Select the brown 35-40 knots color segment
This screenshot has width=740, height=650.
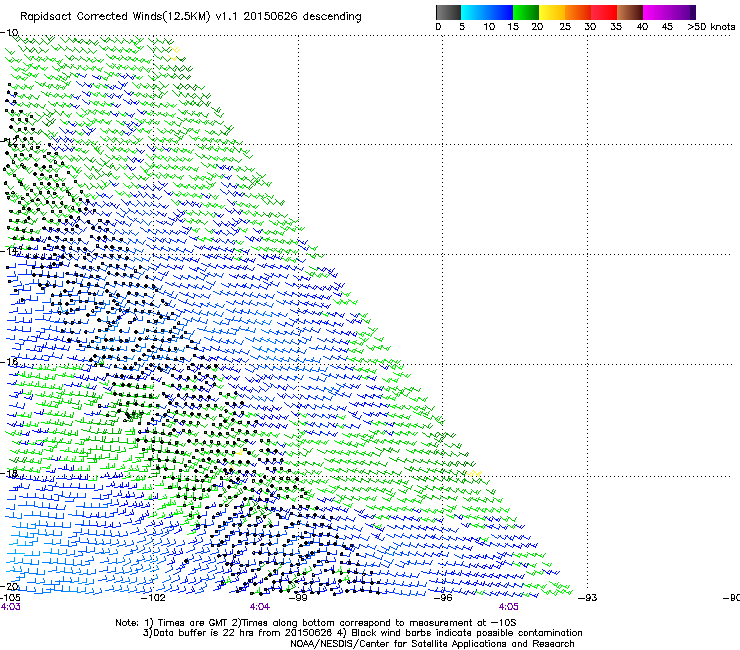[x=630, y=12]
